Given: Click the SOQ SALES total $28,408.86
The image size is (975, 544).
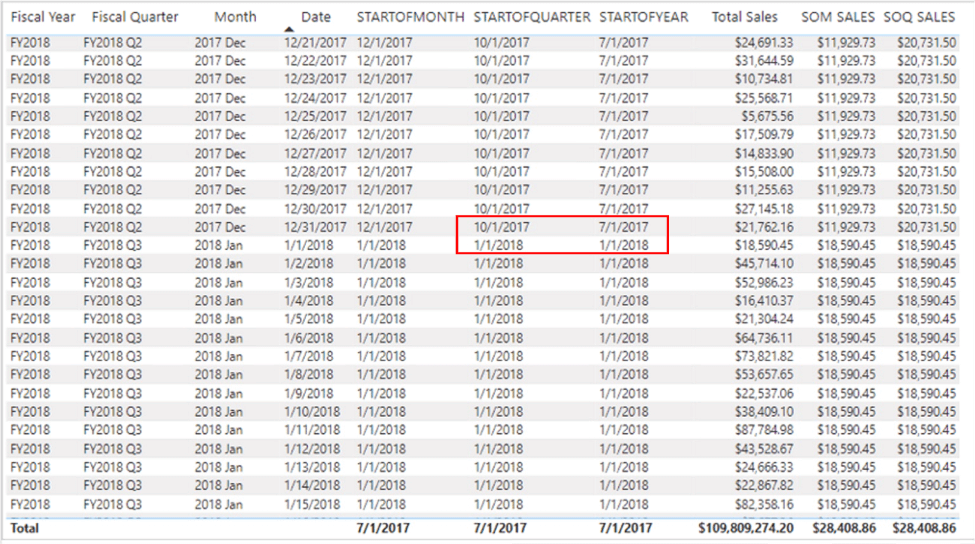Looking at the screenshot, I should click(924, 528).
